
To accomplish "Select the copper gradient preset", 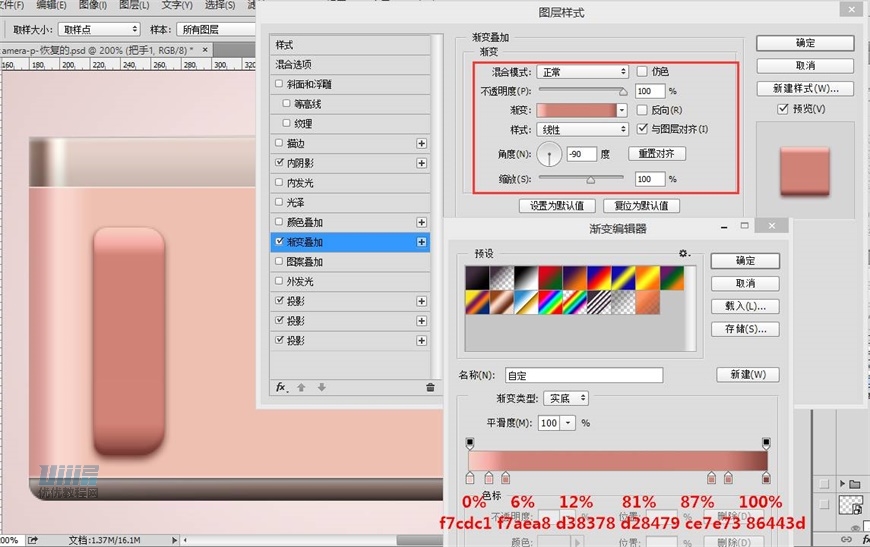I will [501, 302].
